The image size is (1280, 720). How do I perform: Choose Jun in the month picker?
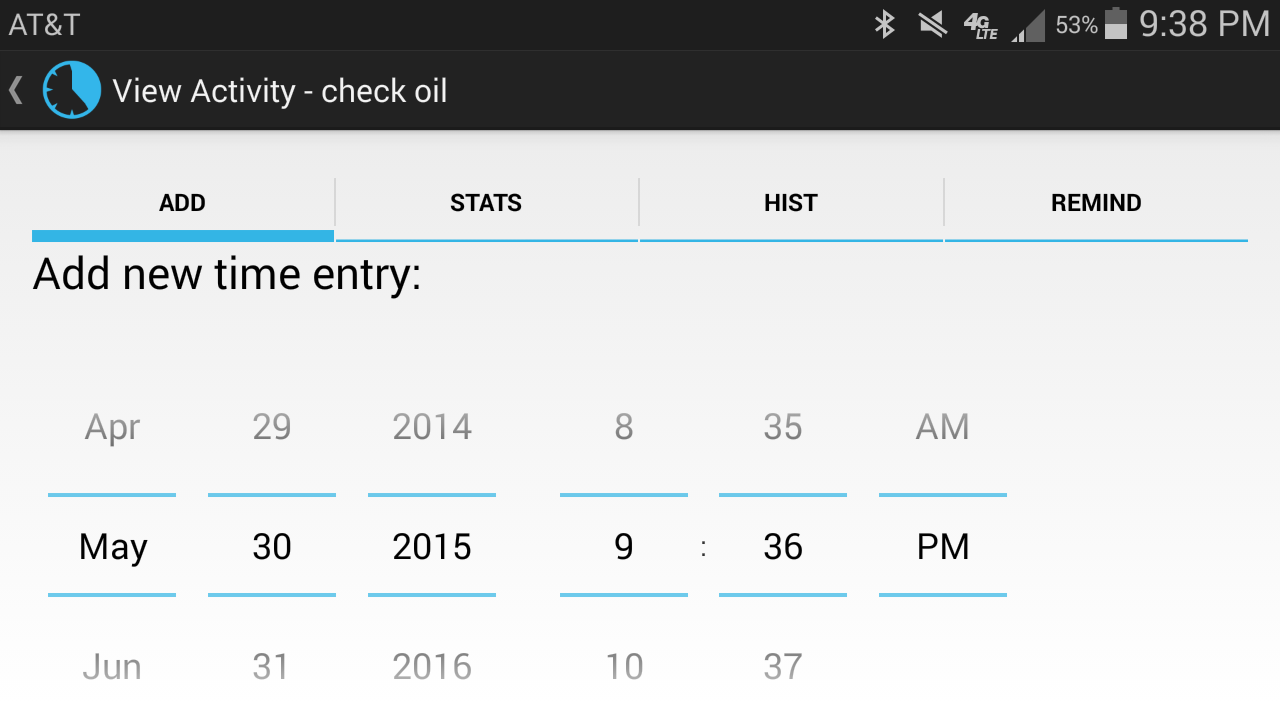(112, 667)
